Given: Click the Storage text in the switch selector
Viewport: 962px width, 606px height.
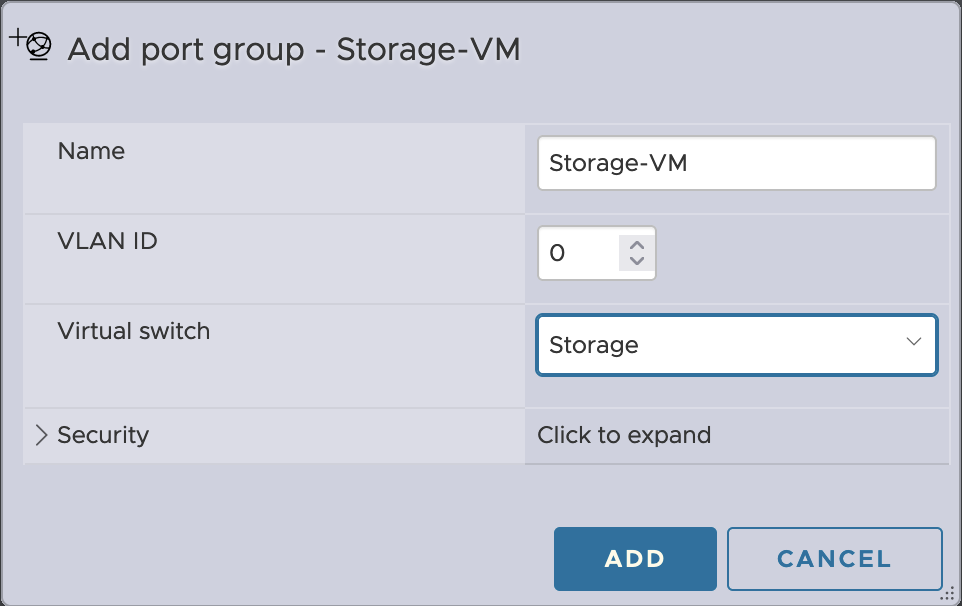Looking at the screenshot, I should [594, 345].
